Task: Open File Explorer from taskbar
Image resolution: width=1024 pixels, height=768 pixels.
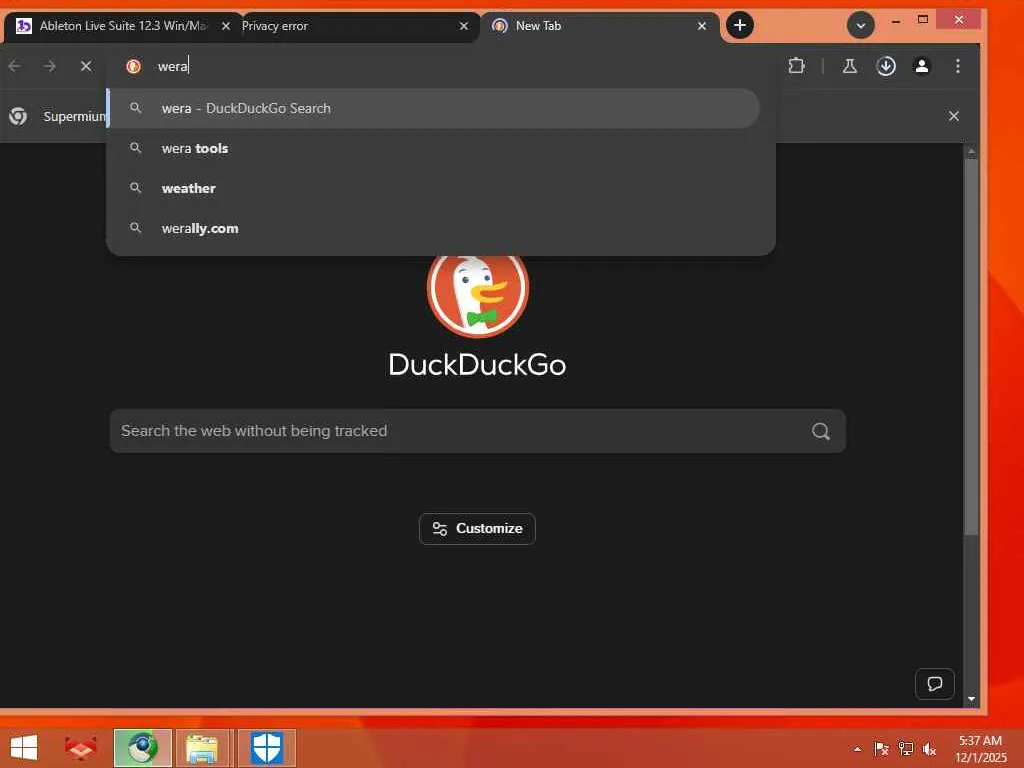Action: pos(203,748)
